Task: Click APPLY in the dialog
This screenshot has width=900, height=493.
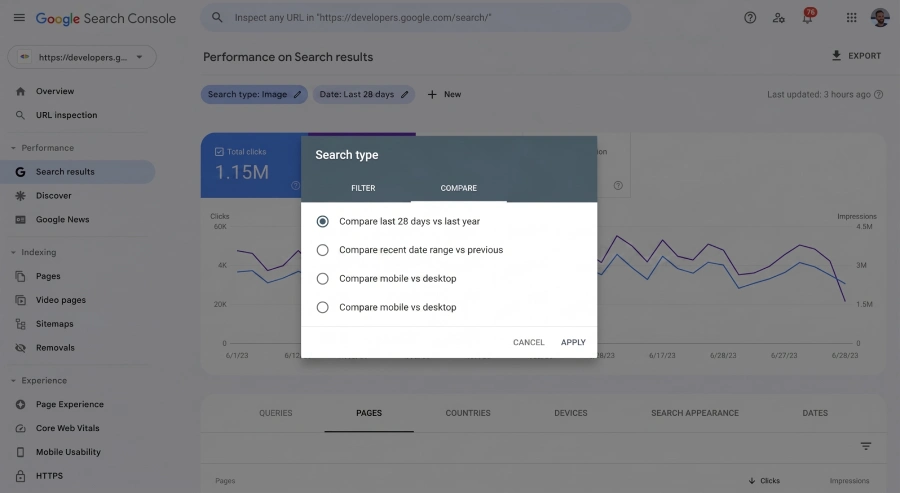Action: (x=573, y=343)
